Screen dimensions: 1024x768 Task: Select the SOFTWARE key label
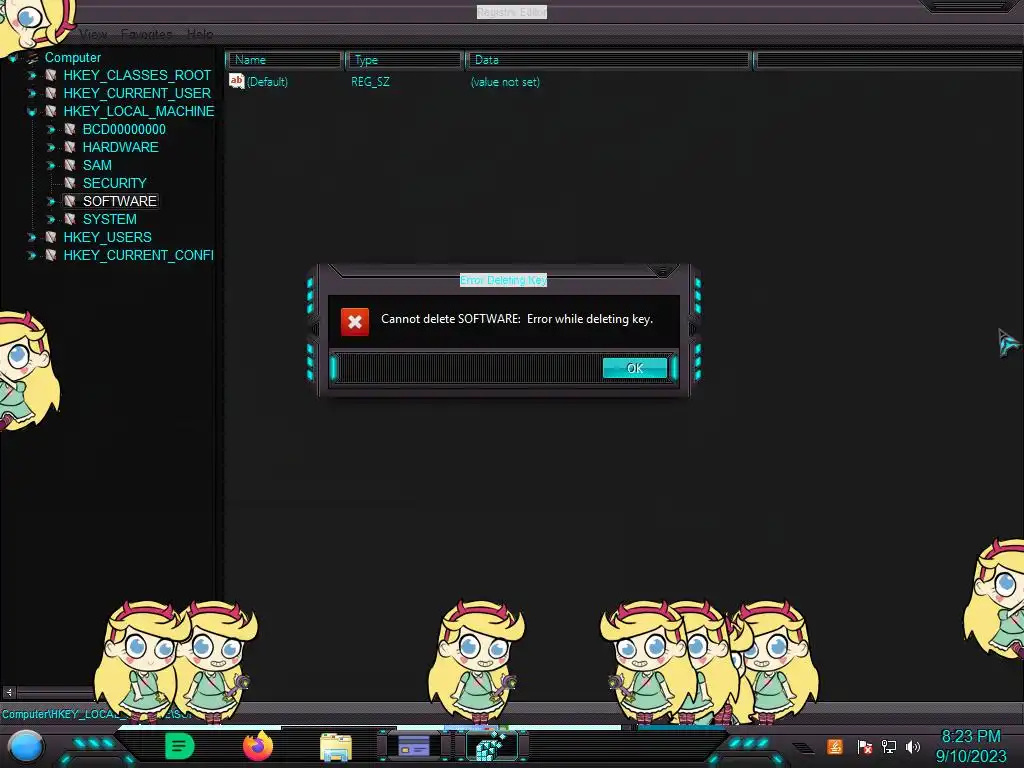pos(120,201)
